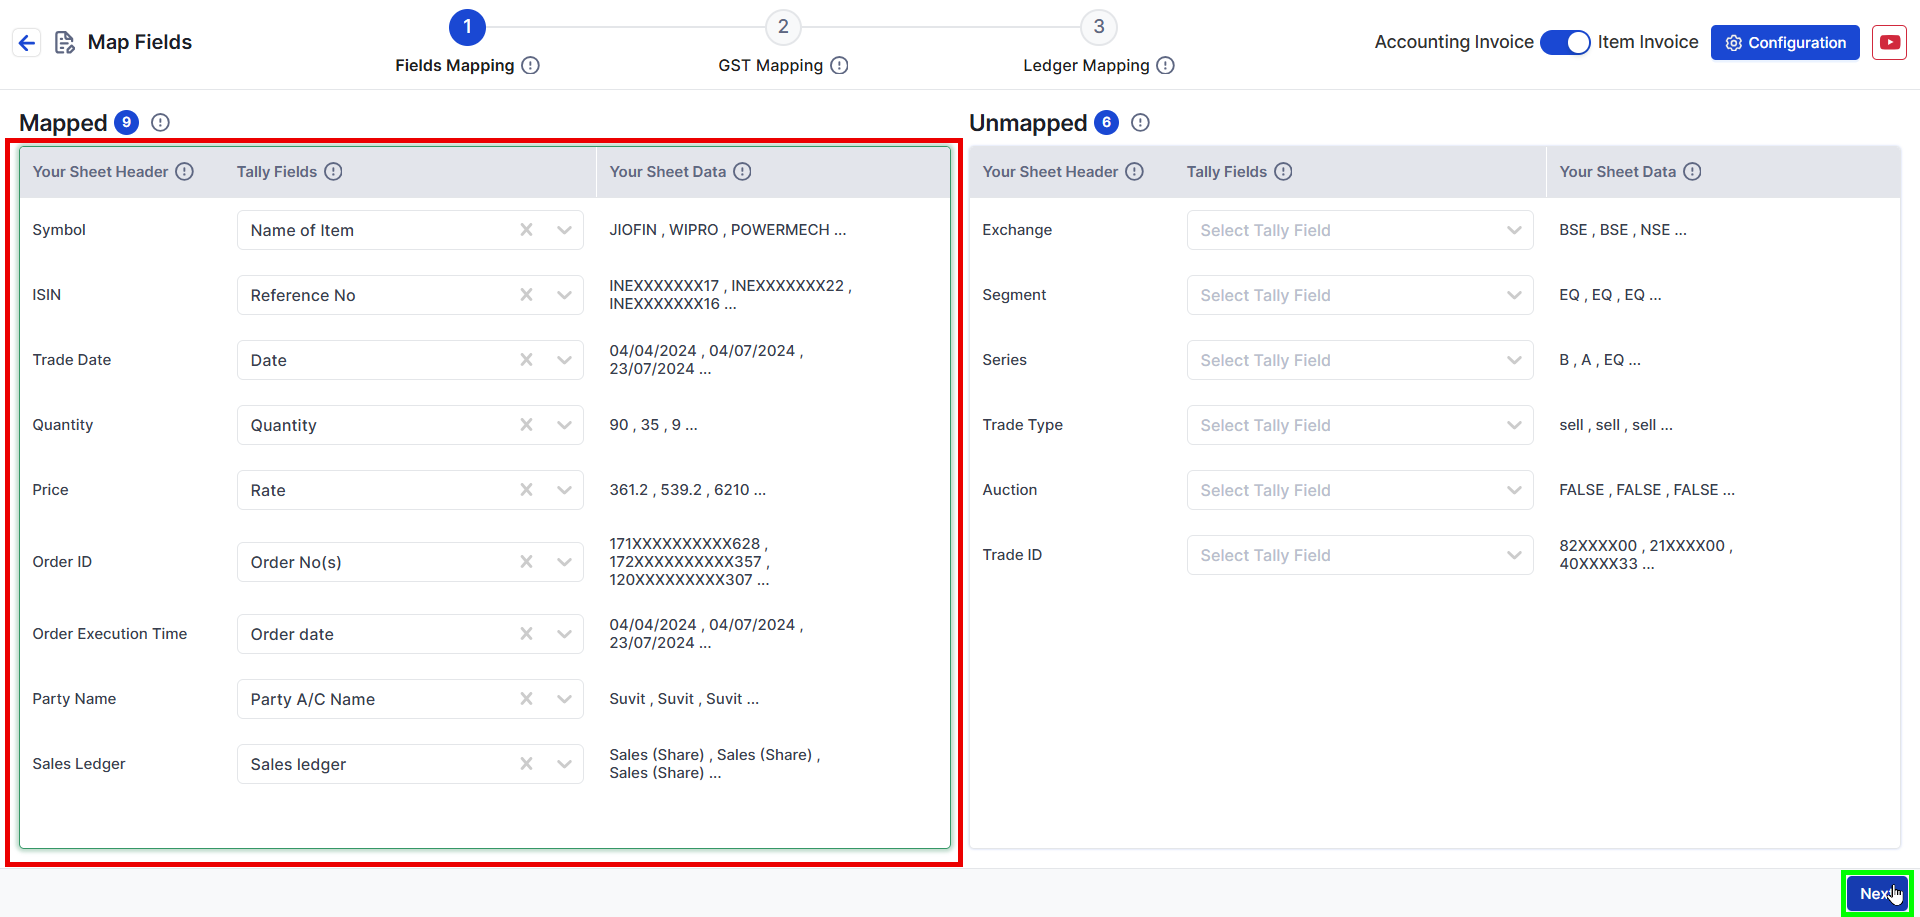This screenshot has width=1920, height=917.
Task: Click sheet data 'Suvit , Suvit , Suvit ...'
Action: [684, 699]
